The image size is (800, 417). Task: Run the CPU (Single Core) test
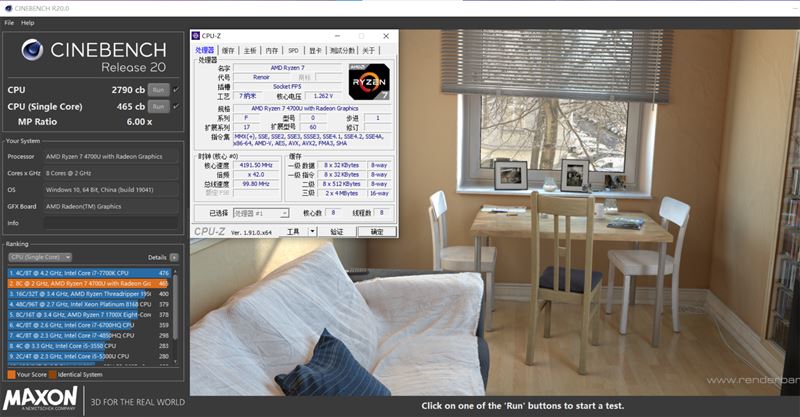click(x=158, y=107)
